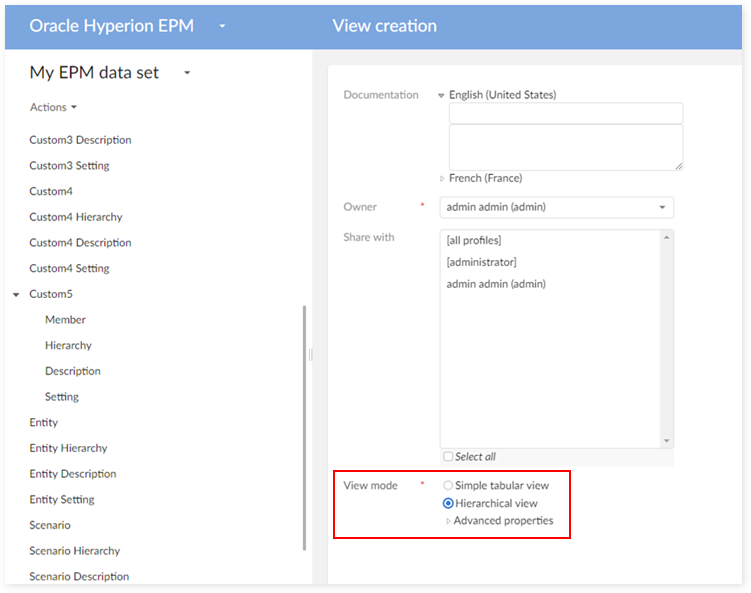Screen dimensions: 751x593
Task: Collapse the English (United States) documentation section
Action: [441, 95]
